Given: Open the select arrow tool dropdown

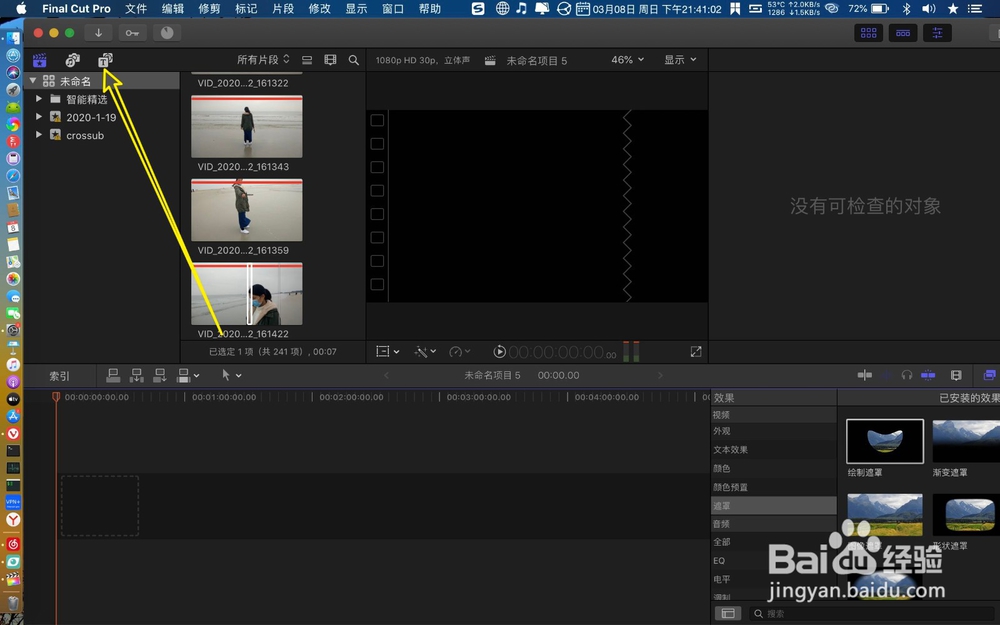Looking at the screenshot, I should tap(232, 376).
